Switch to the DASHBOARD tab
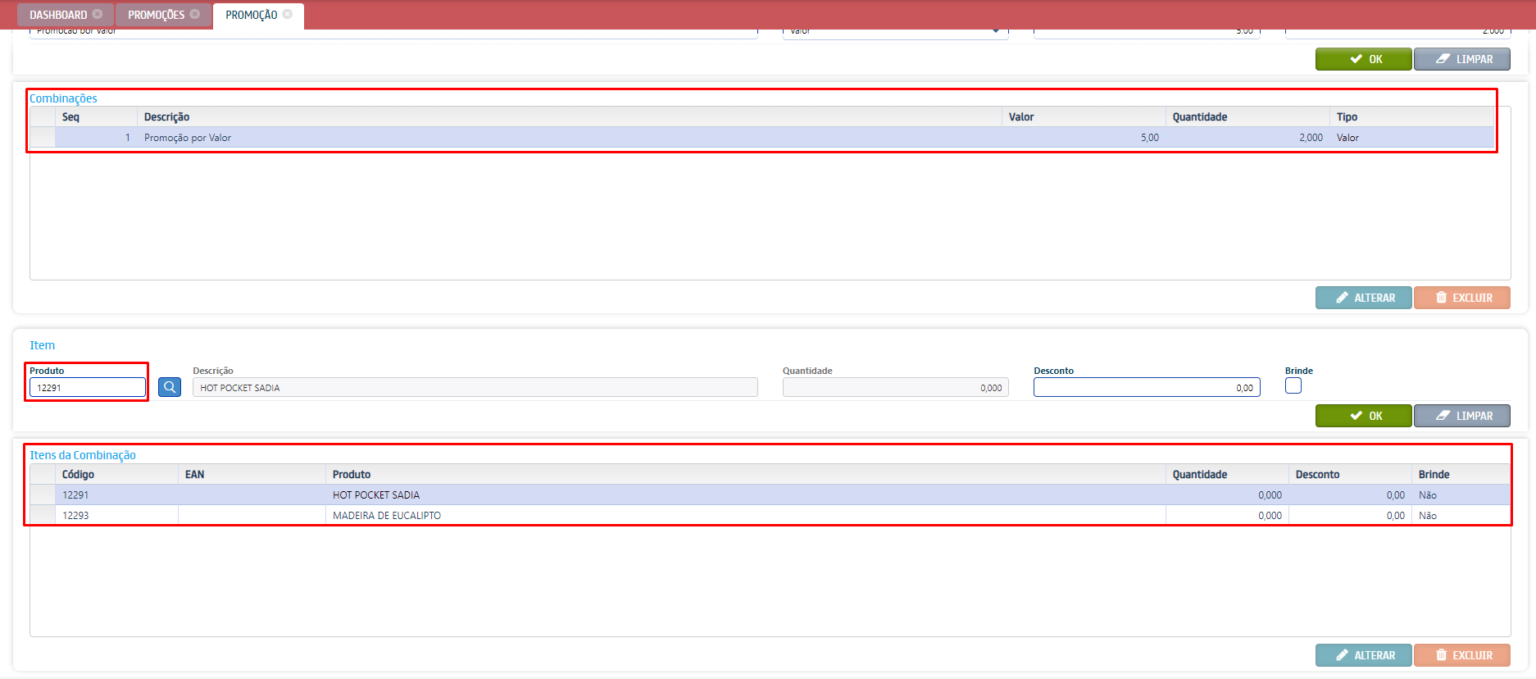This screenshot has height=679, width=1536. (58, 15)
